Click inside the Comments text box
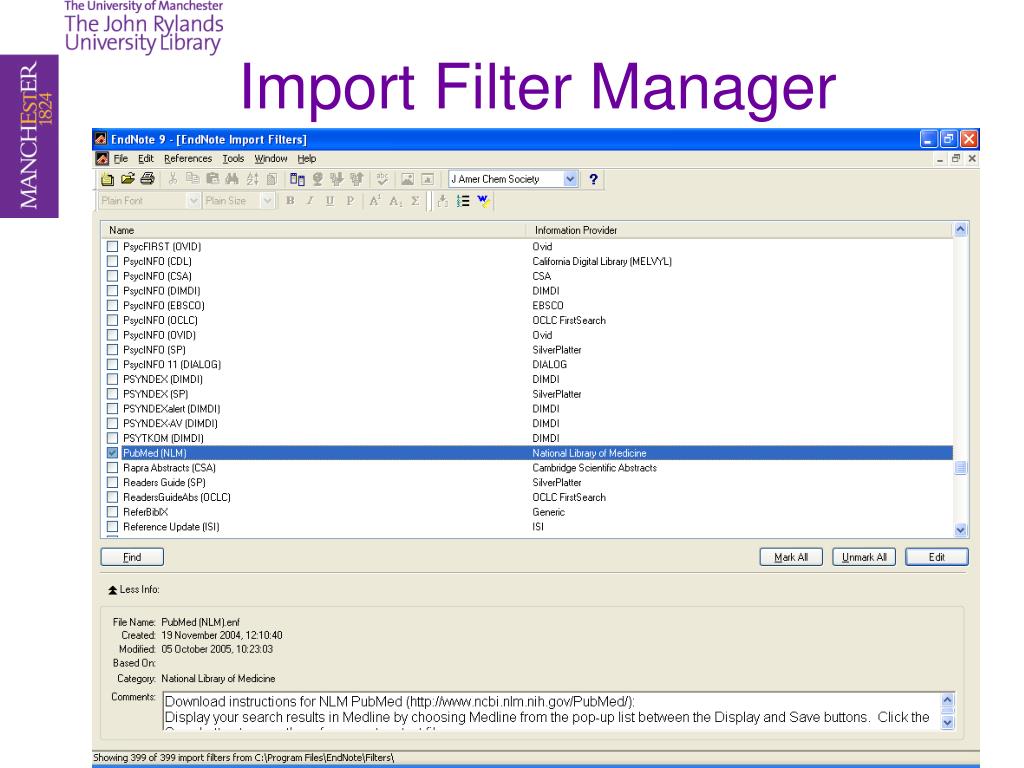The image size is (1024, 768). click(x=552, y=711)
